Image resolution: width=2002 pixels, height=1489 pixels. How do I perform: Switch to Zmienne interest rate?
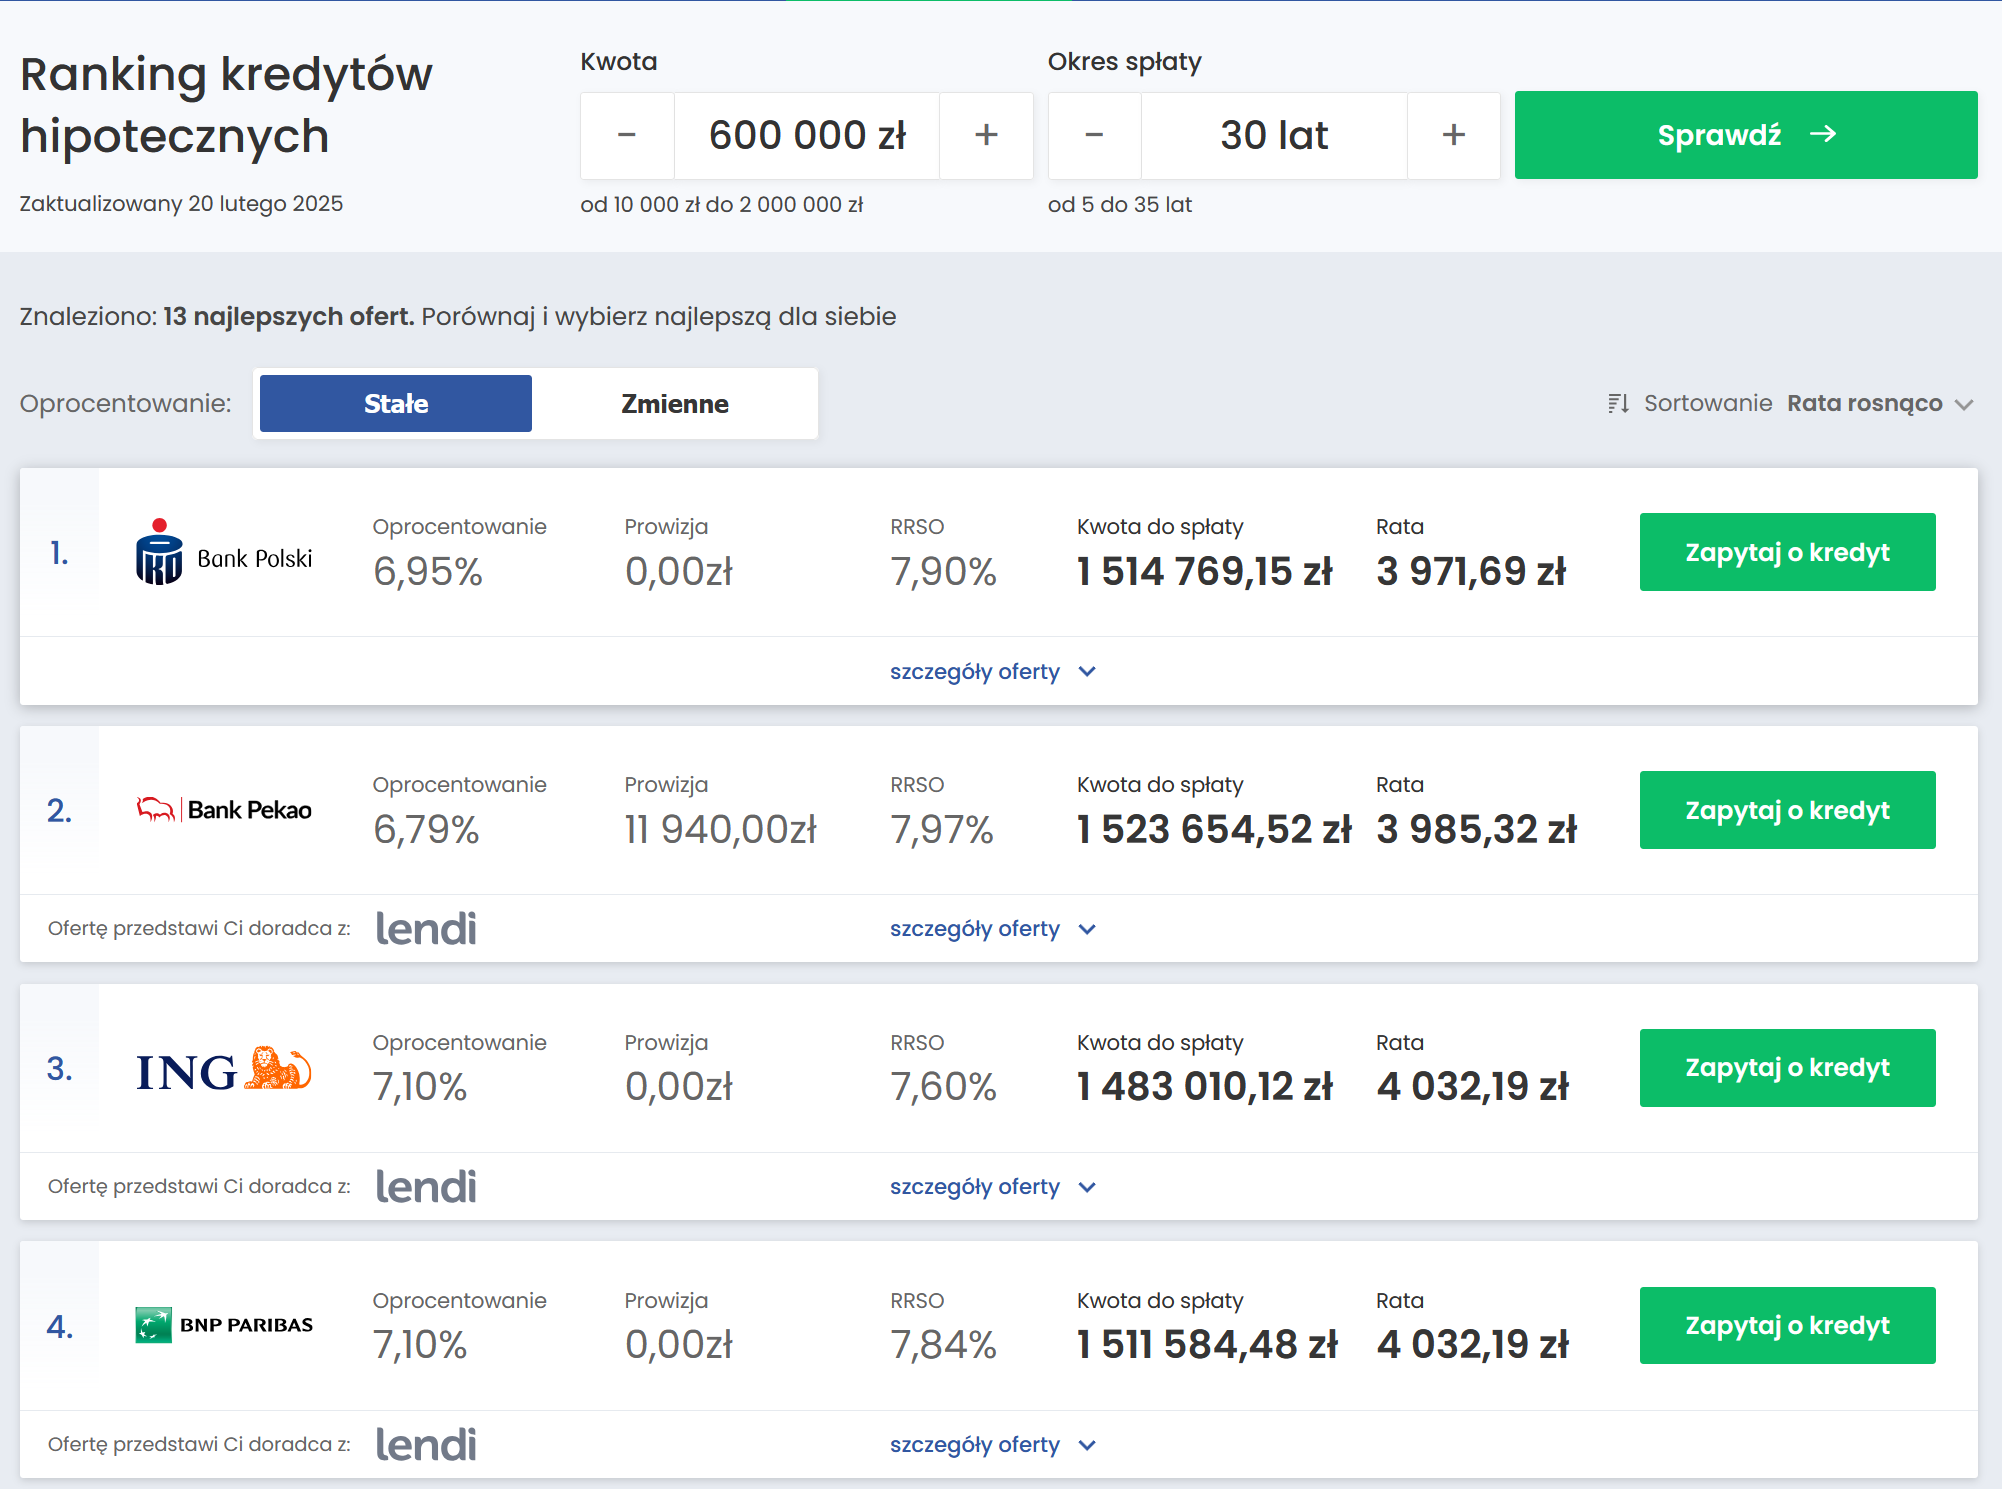(674, 404)
